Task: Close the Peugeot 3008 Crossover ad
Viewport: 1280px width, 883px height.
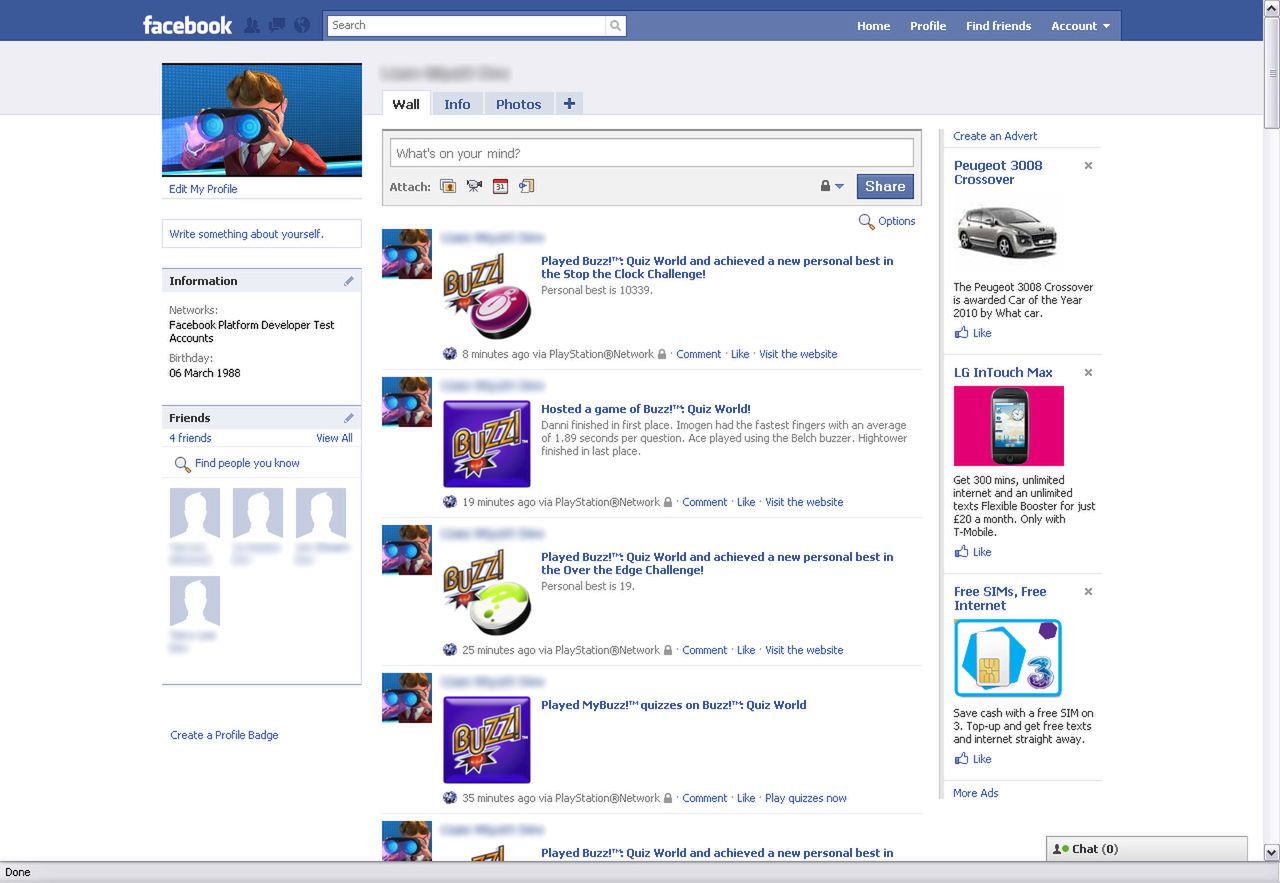Action: [x=1088, y=166]
